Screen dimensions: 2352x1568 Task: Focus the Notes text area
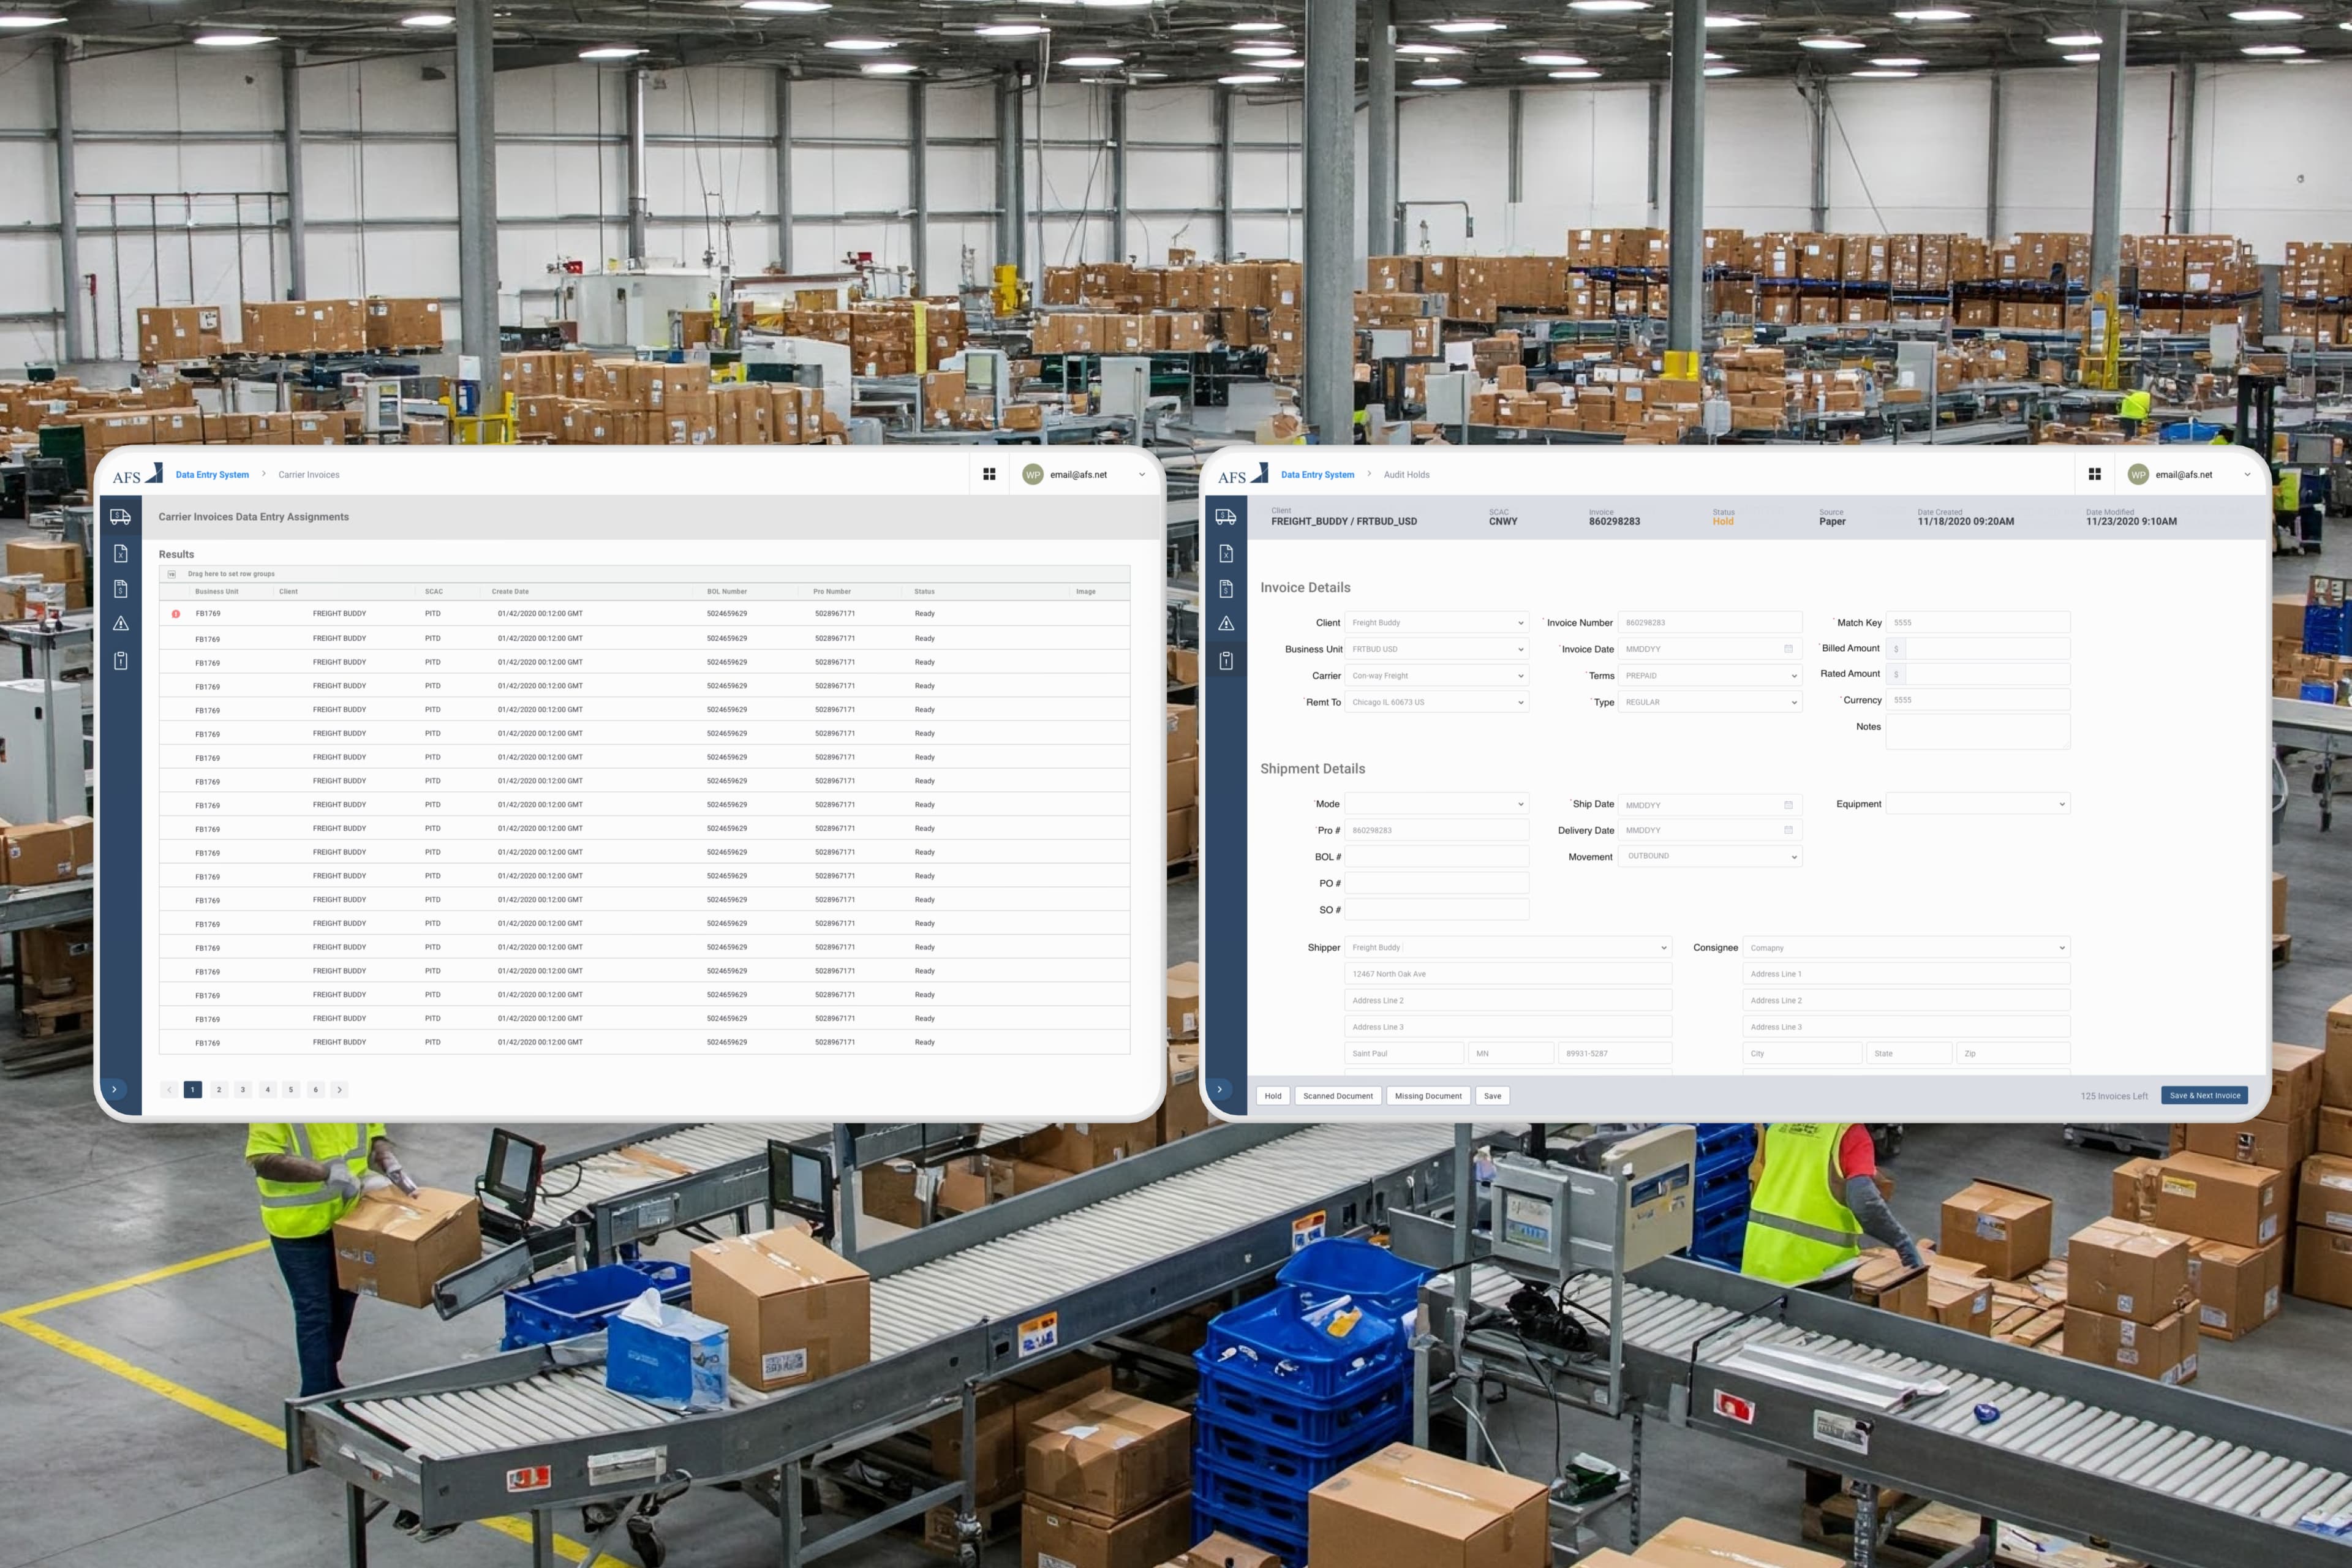tap(1977, 731)
